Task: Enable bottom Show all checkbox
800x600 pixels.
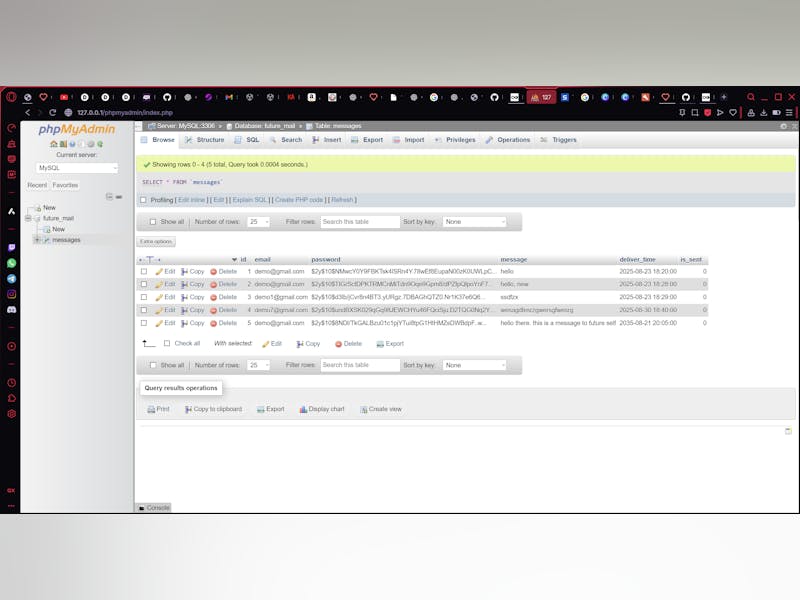Action: 153,365
